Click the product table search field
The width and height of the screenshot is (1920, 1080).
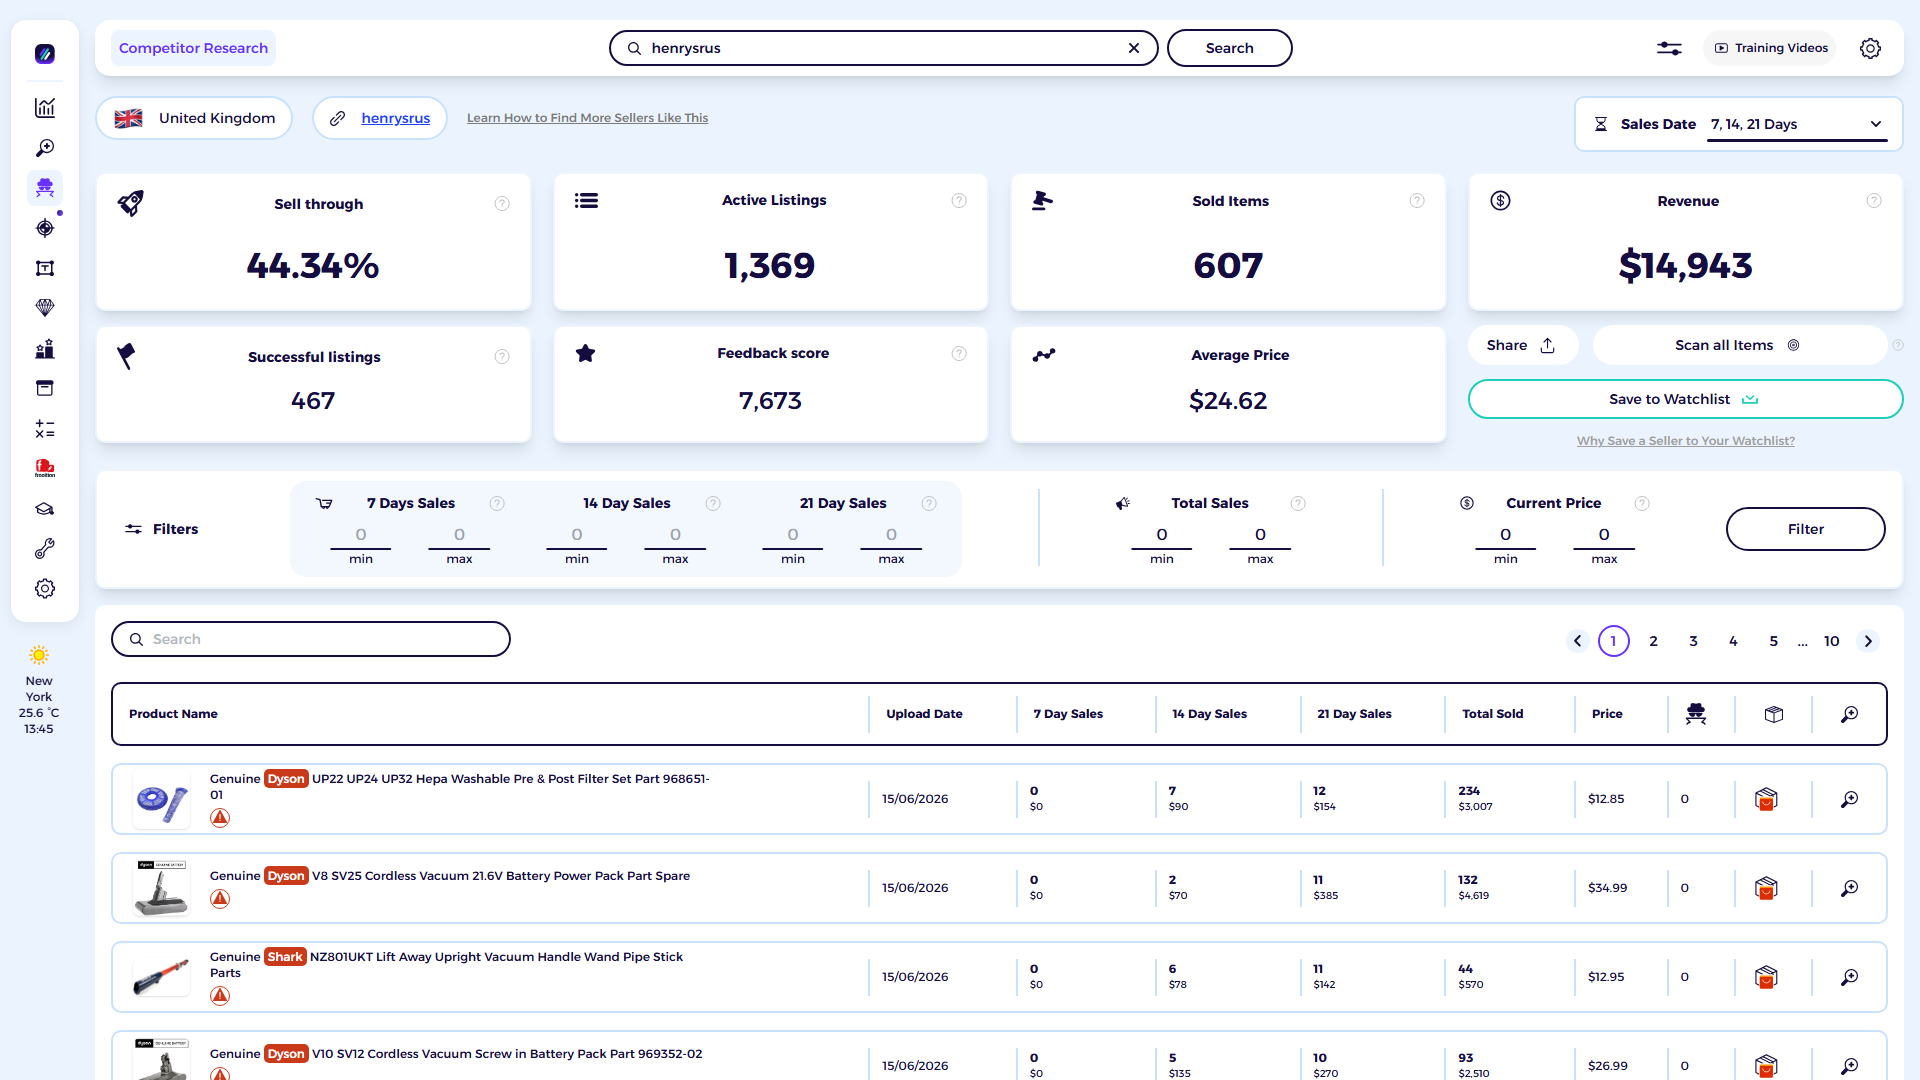[311, 639]
